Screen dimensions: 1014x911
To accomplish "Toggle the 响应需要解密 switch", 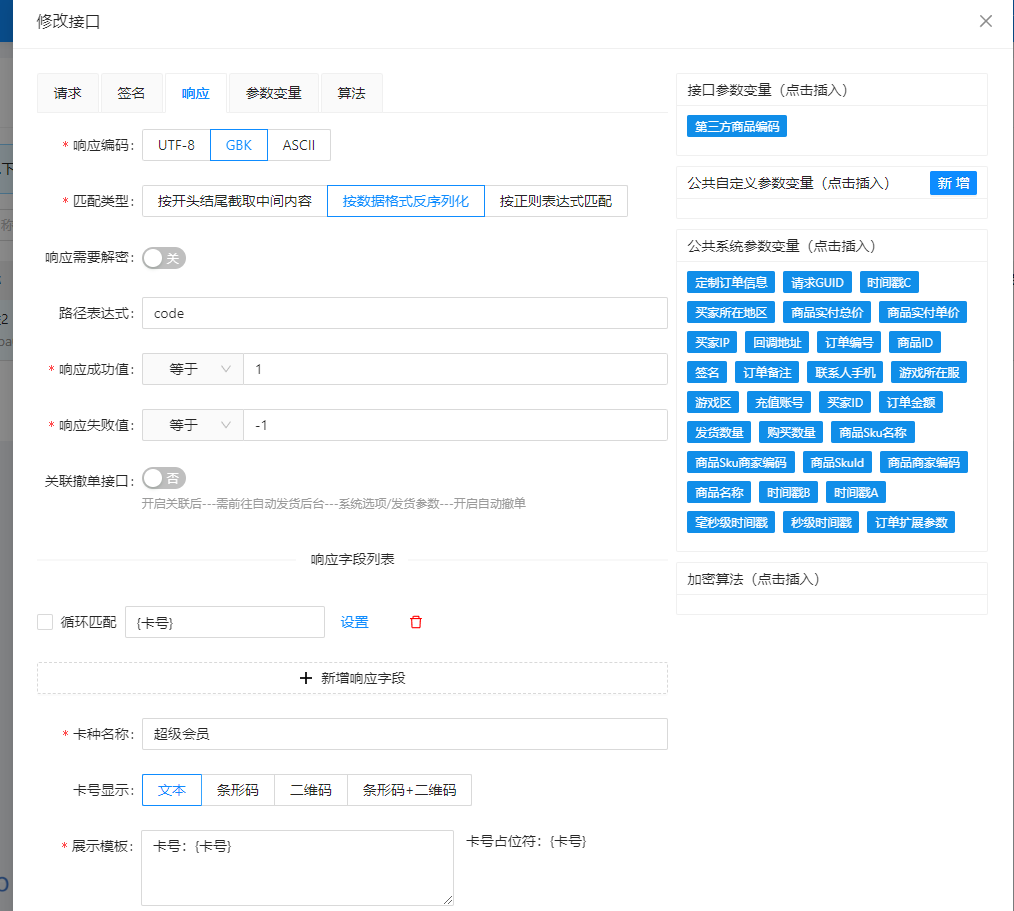I will (164, 258).
